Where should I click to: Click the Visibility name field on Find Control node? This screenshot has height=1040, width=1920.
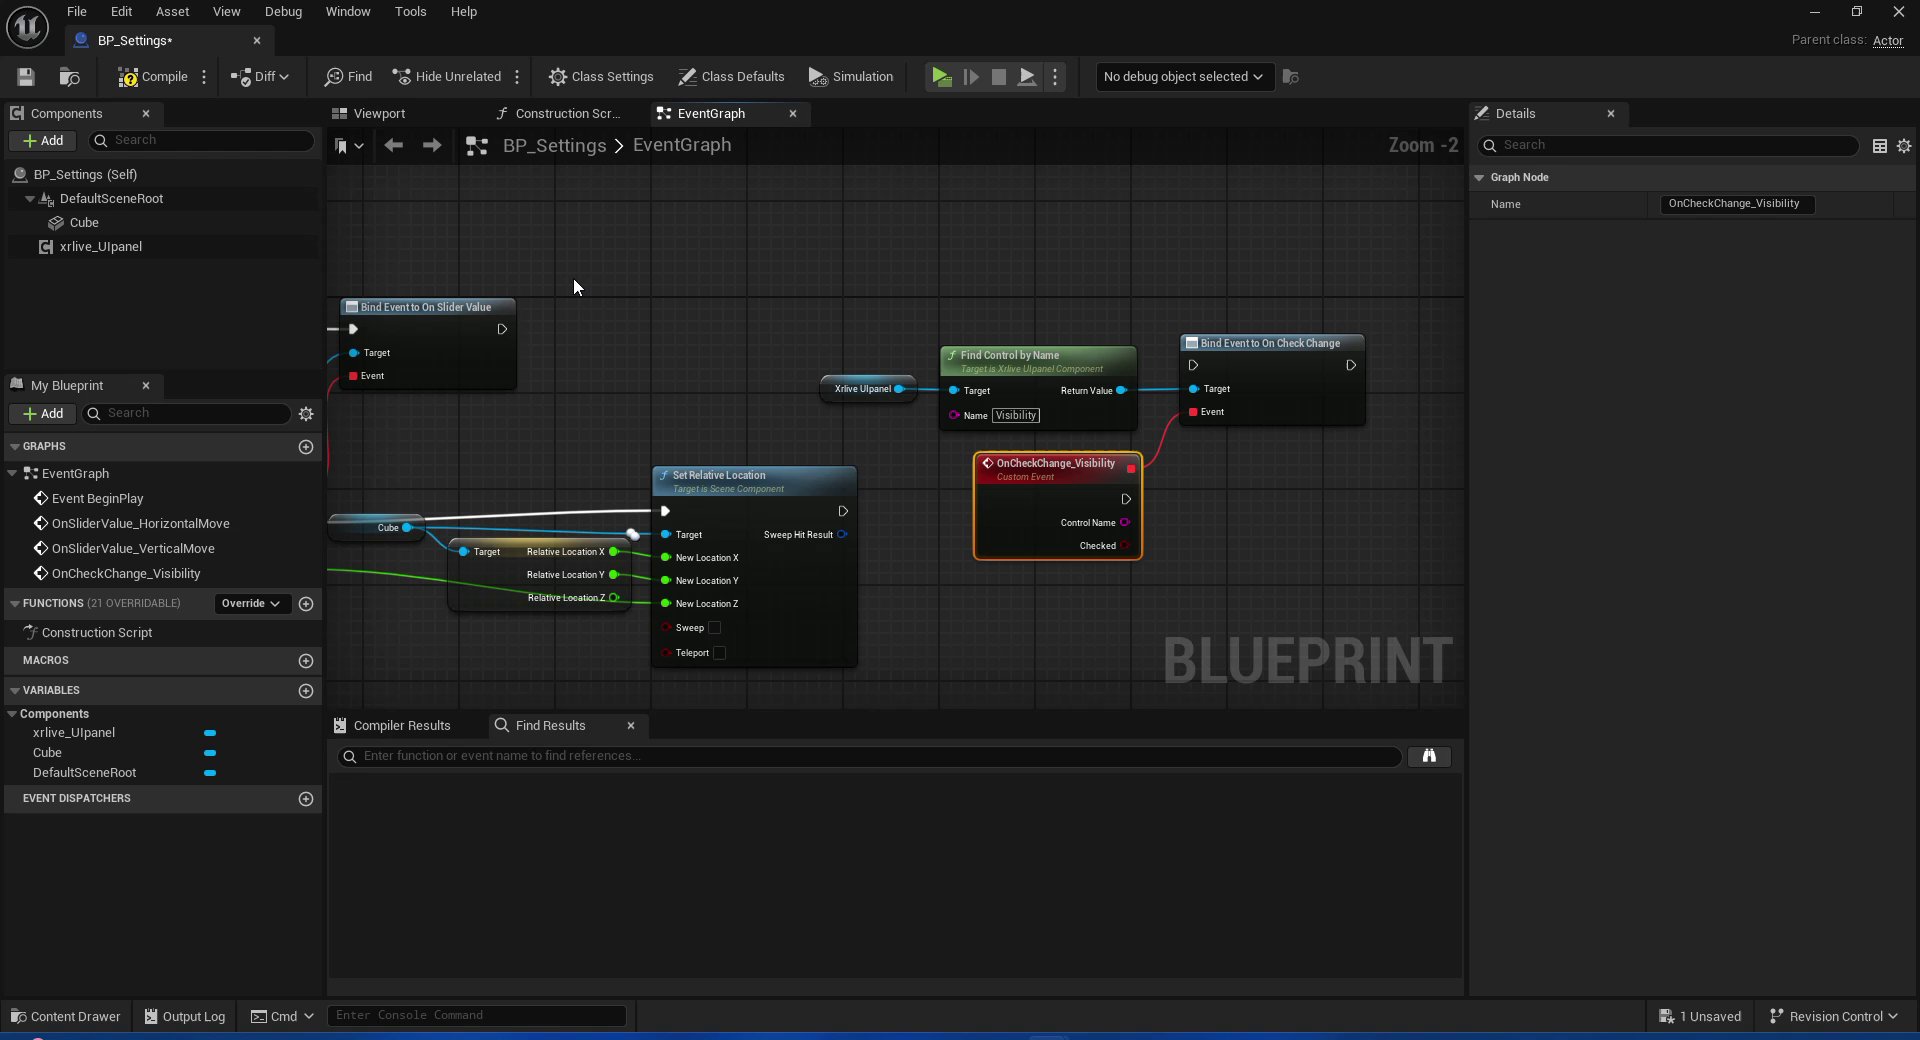click(x=1016, y=416)
